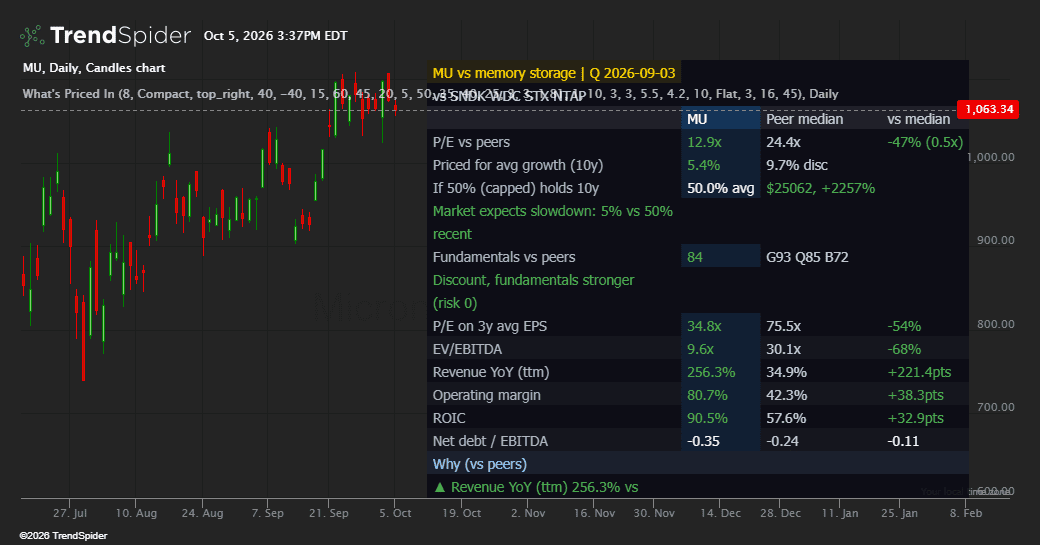The height and width of the screenshot is (545, 1040).
Task: Click the red 1,063.34 current price label
Action: click(988, 109)
